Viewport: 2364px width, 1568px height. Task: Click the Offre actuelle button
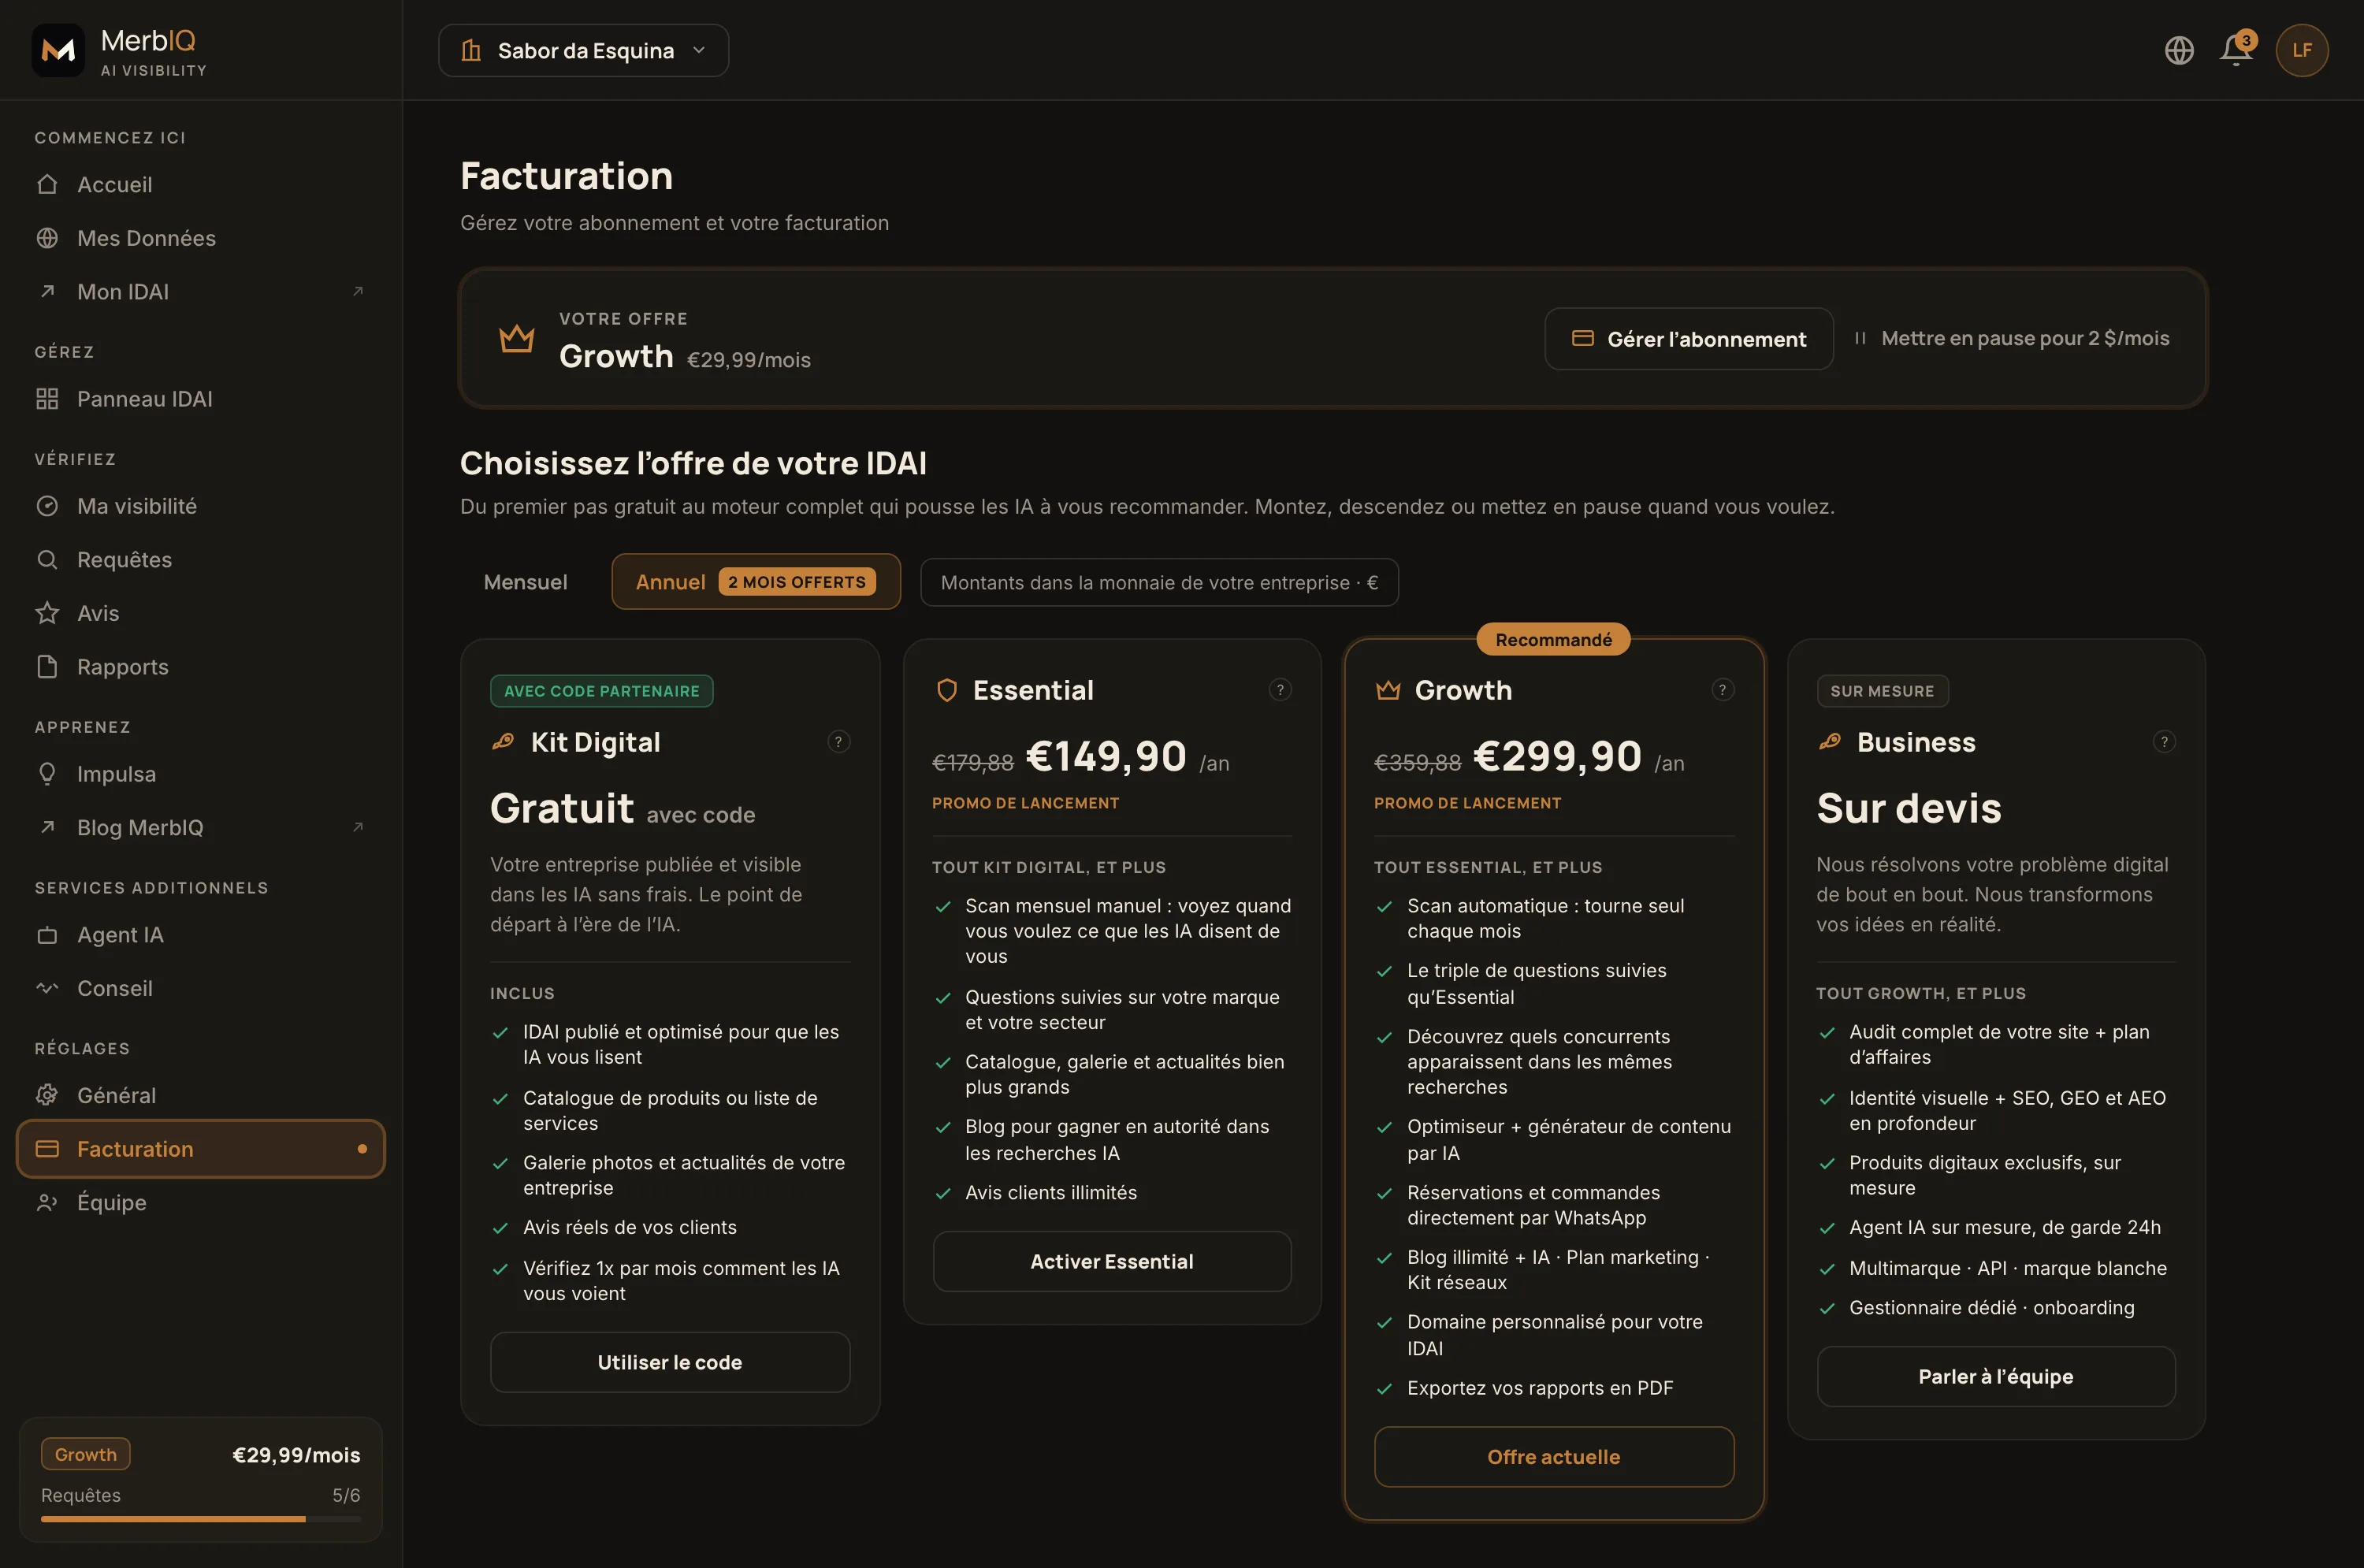(x=1554, y=1457)
